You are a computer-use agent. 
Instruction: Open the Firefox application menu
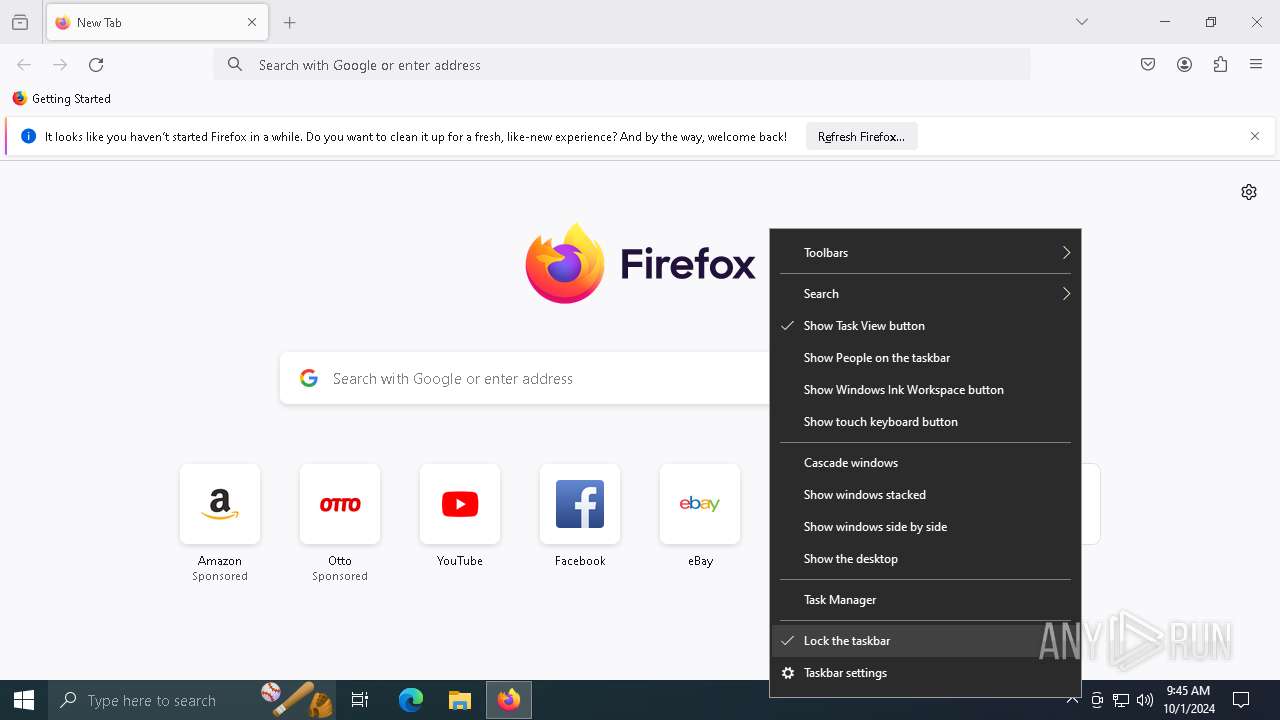coord(1256,65)
